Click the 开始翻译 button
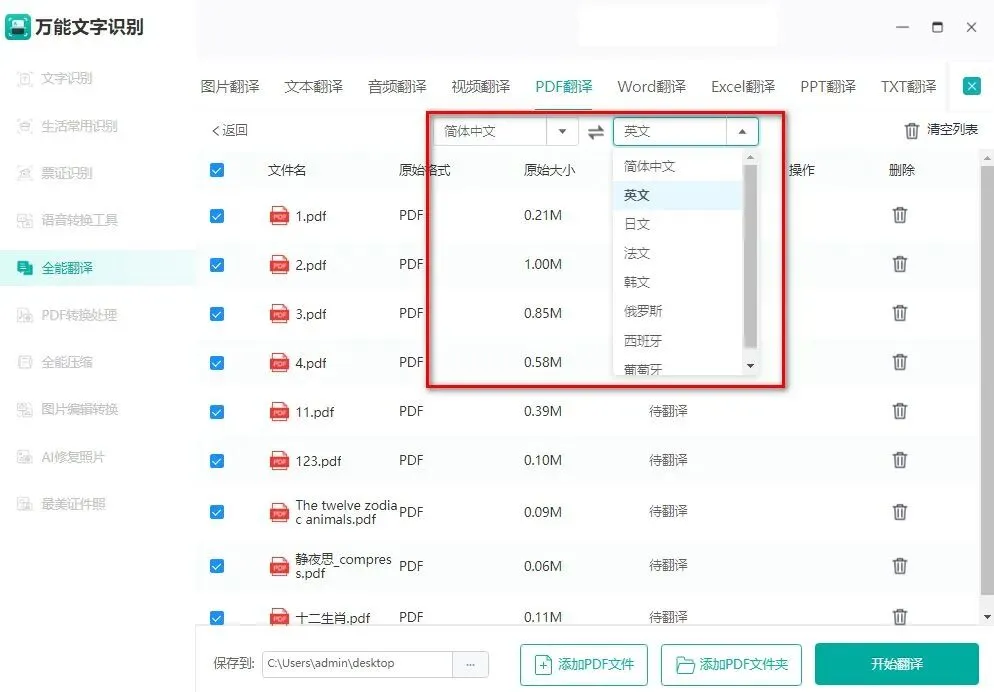This screenshot has width=994, height=692. [x=896, y=664]
